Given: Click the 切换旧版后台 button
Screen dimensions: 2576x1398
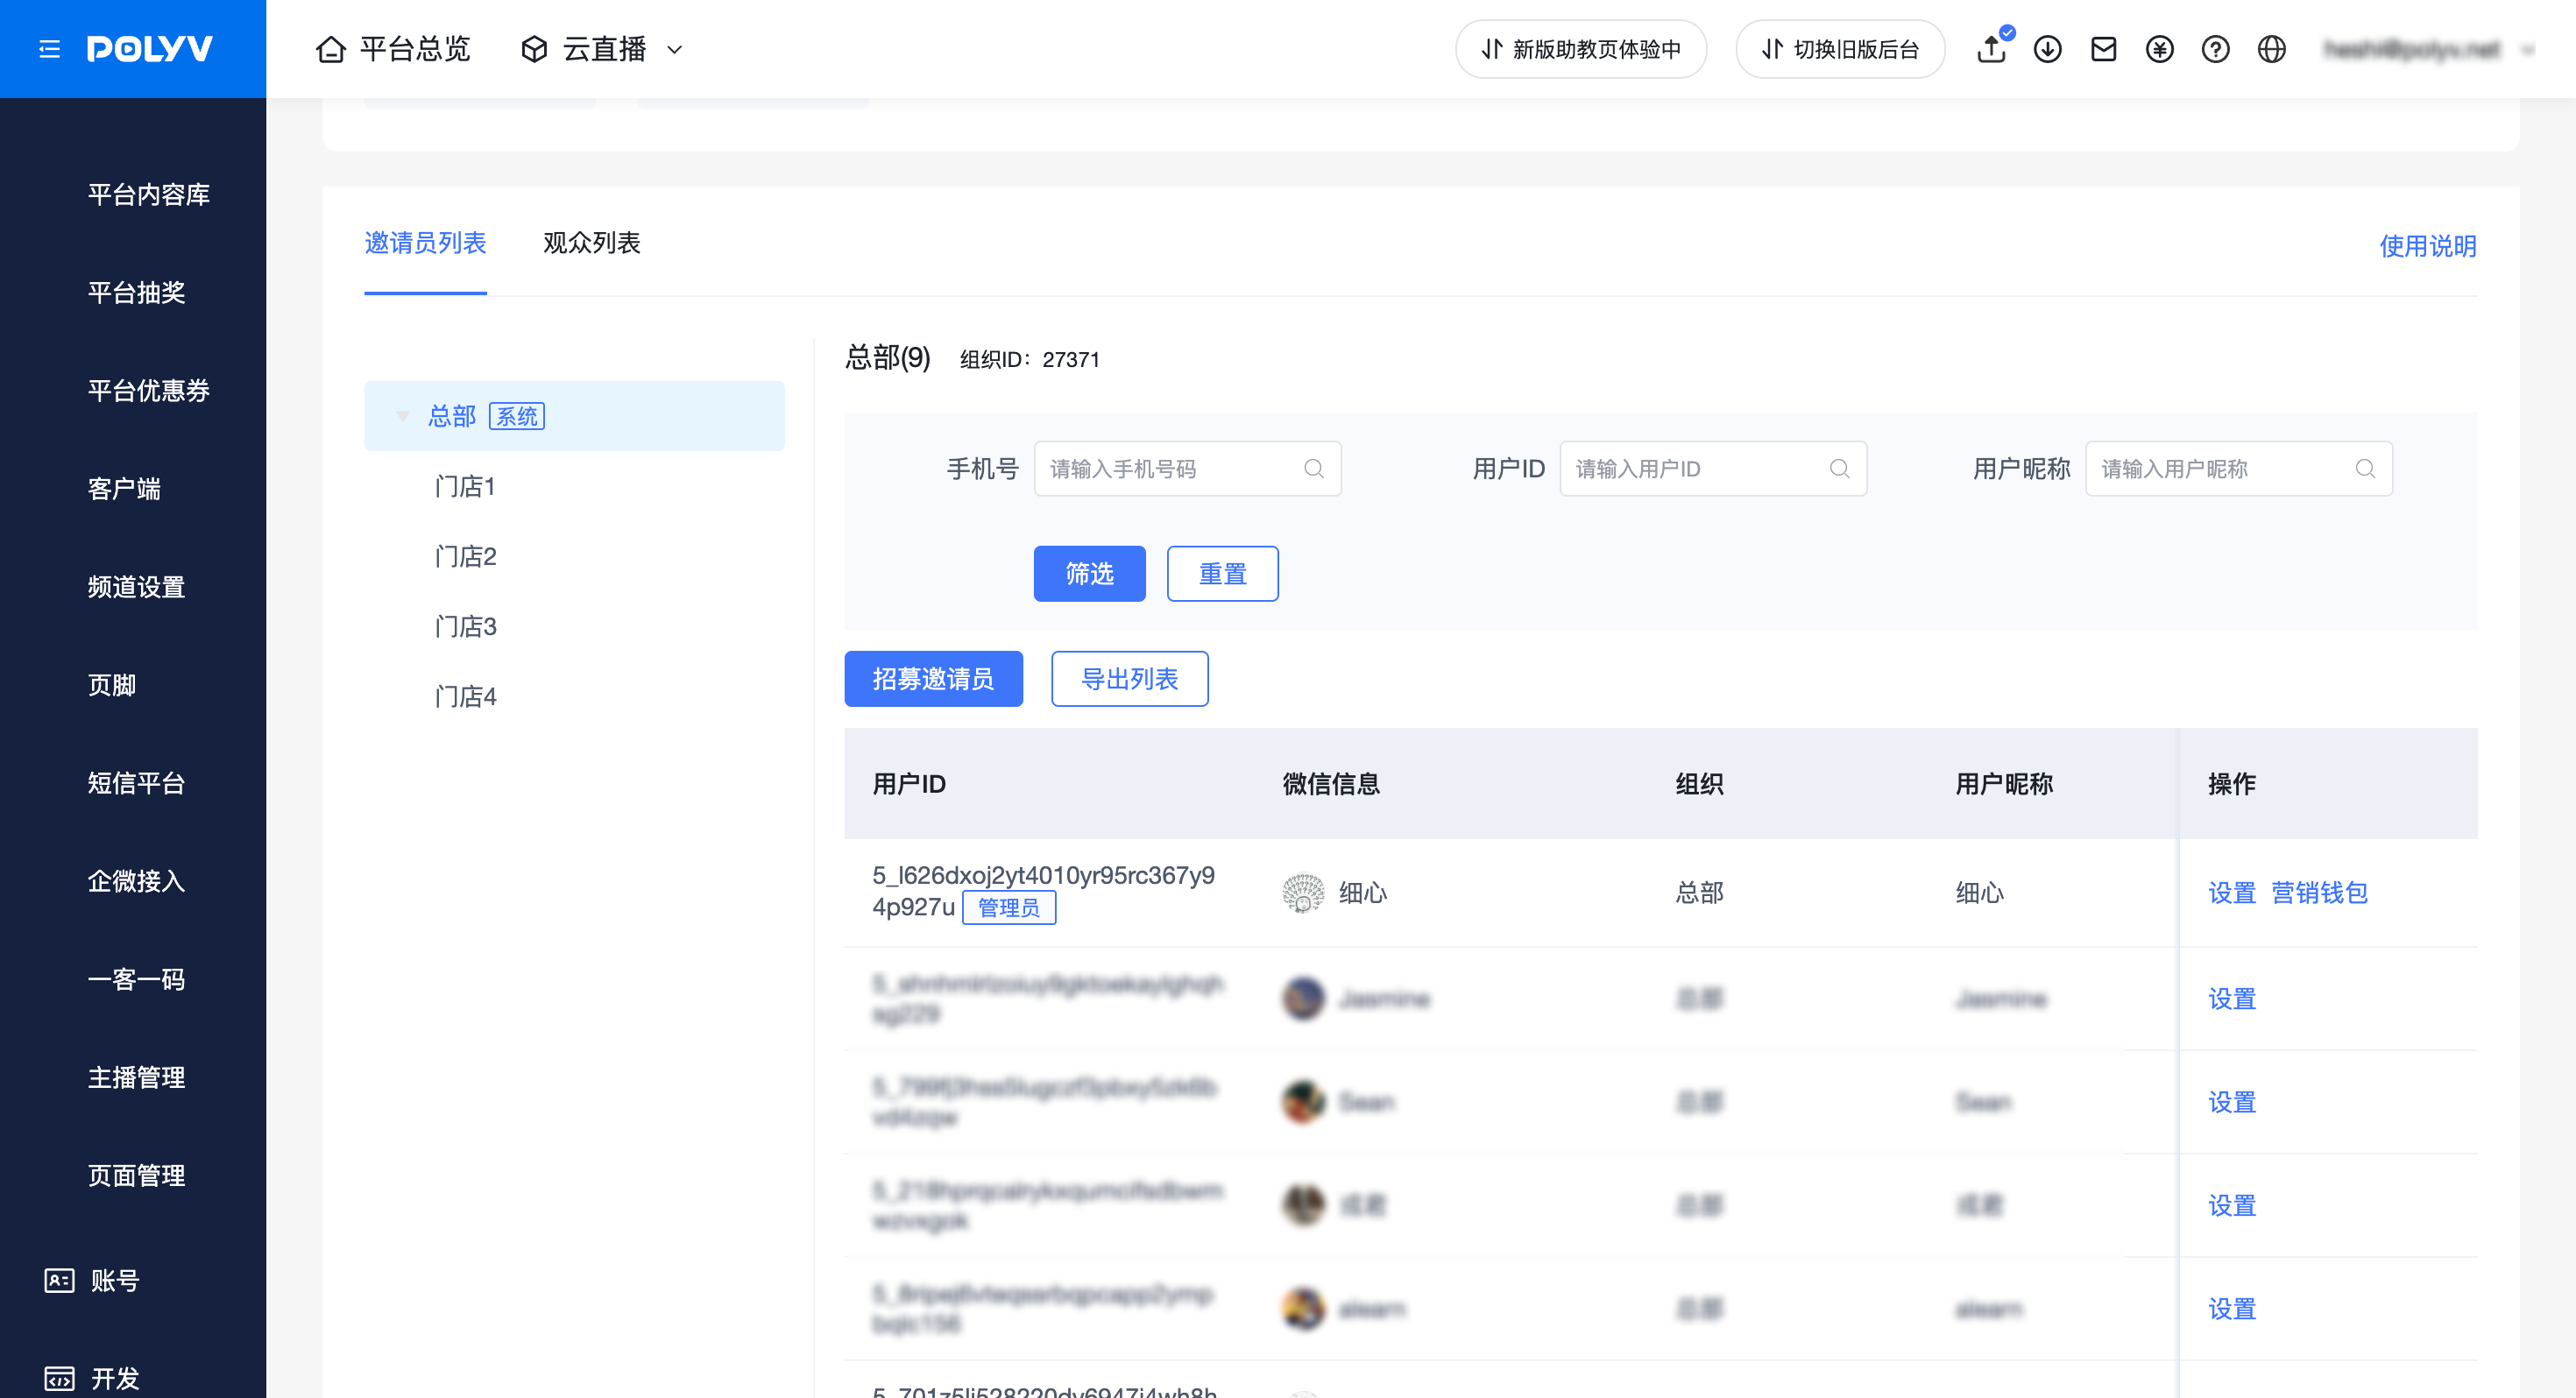Looking at the screenshot, I should [1840, 49].
